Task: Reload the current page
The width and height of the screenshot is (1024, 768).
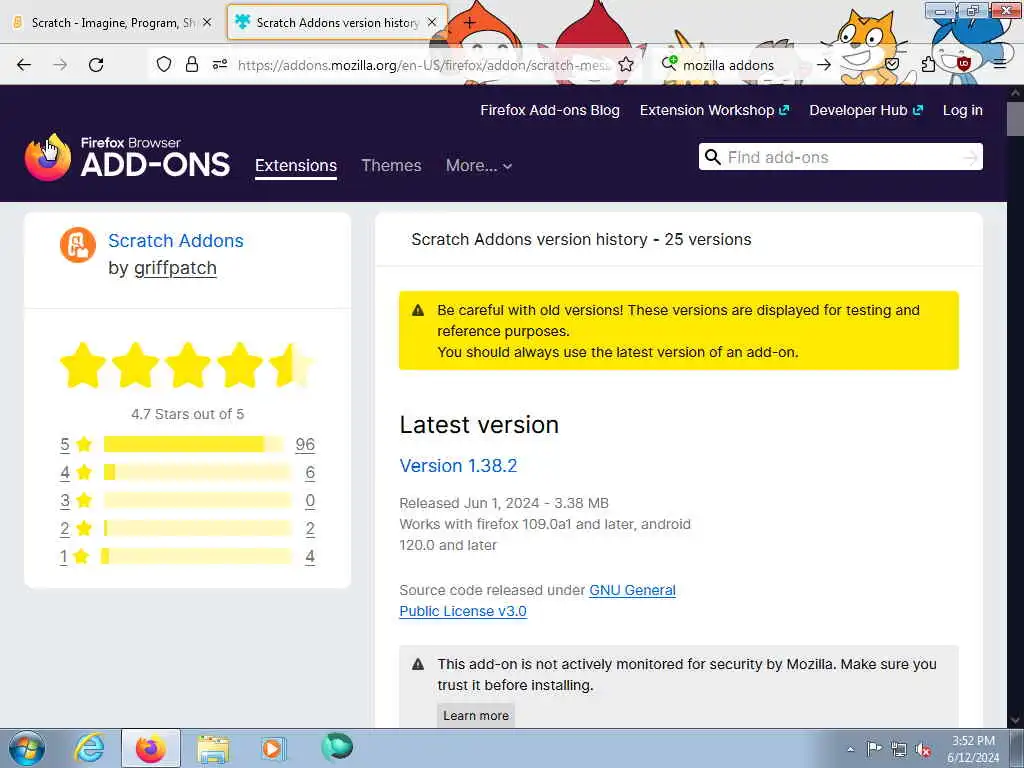Action: (96, 65)
